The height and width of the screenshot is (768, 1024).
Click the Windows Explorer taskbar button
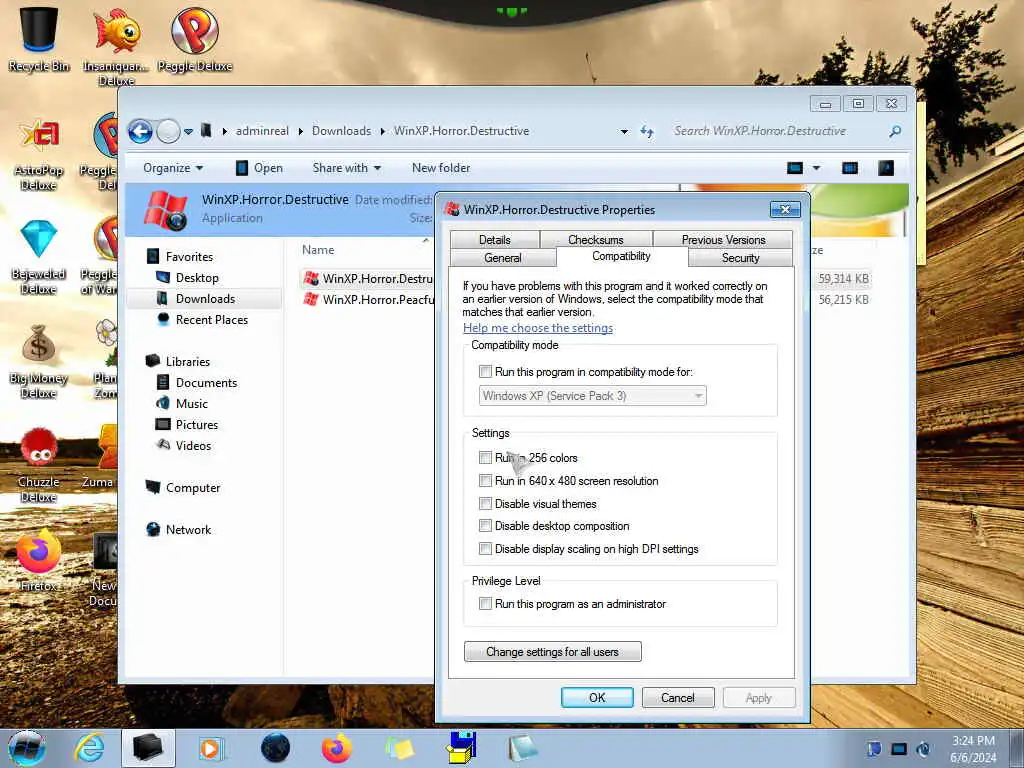(148, 748)
